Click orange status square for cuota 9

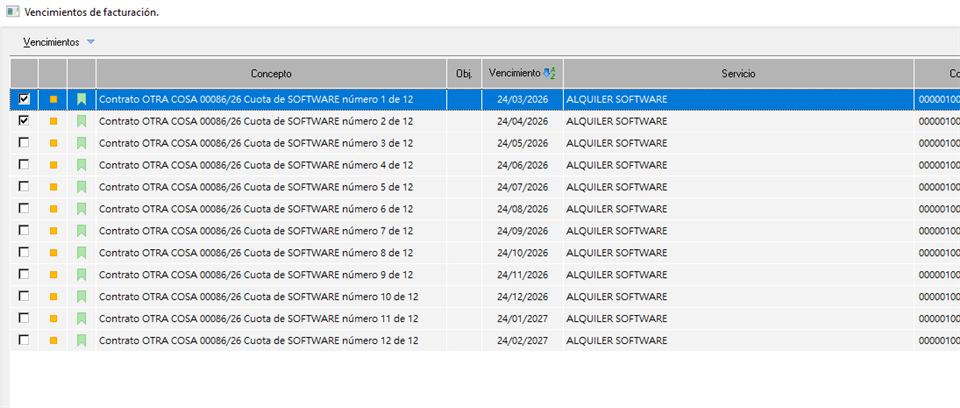click(x=53, y=275)
